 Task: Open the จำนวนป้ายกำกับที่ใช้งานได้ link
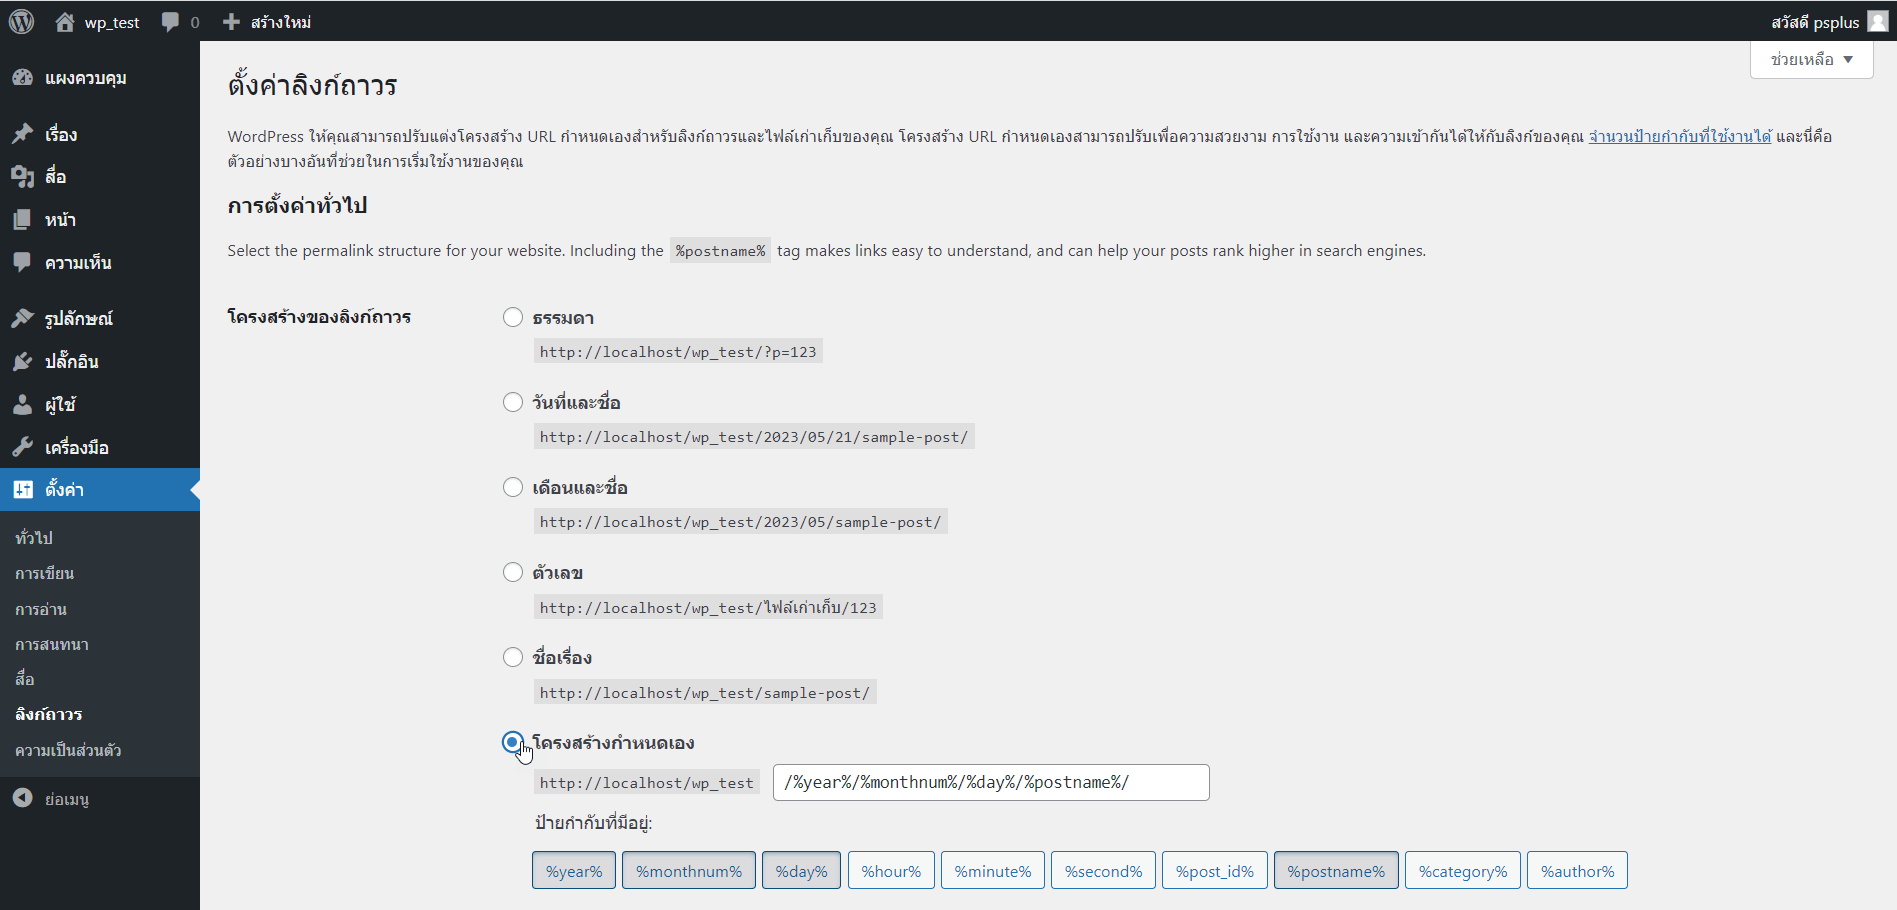coord(1680,136)
